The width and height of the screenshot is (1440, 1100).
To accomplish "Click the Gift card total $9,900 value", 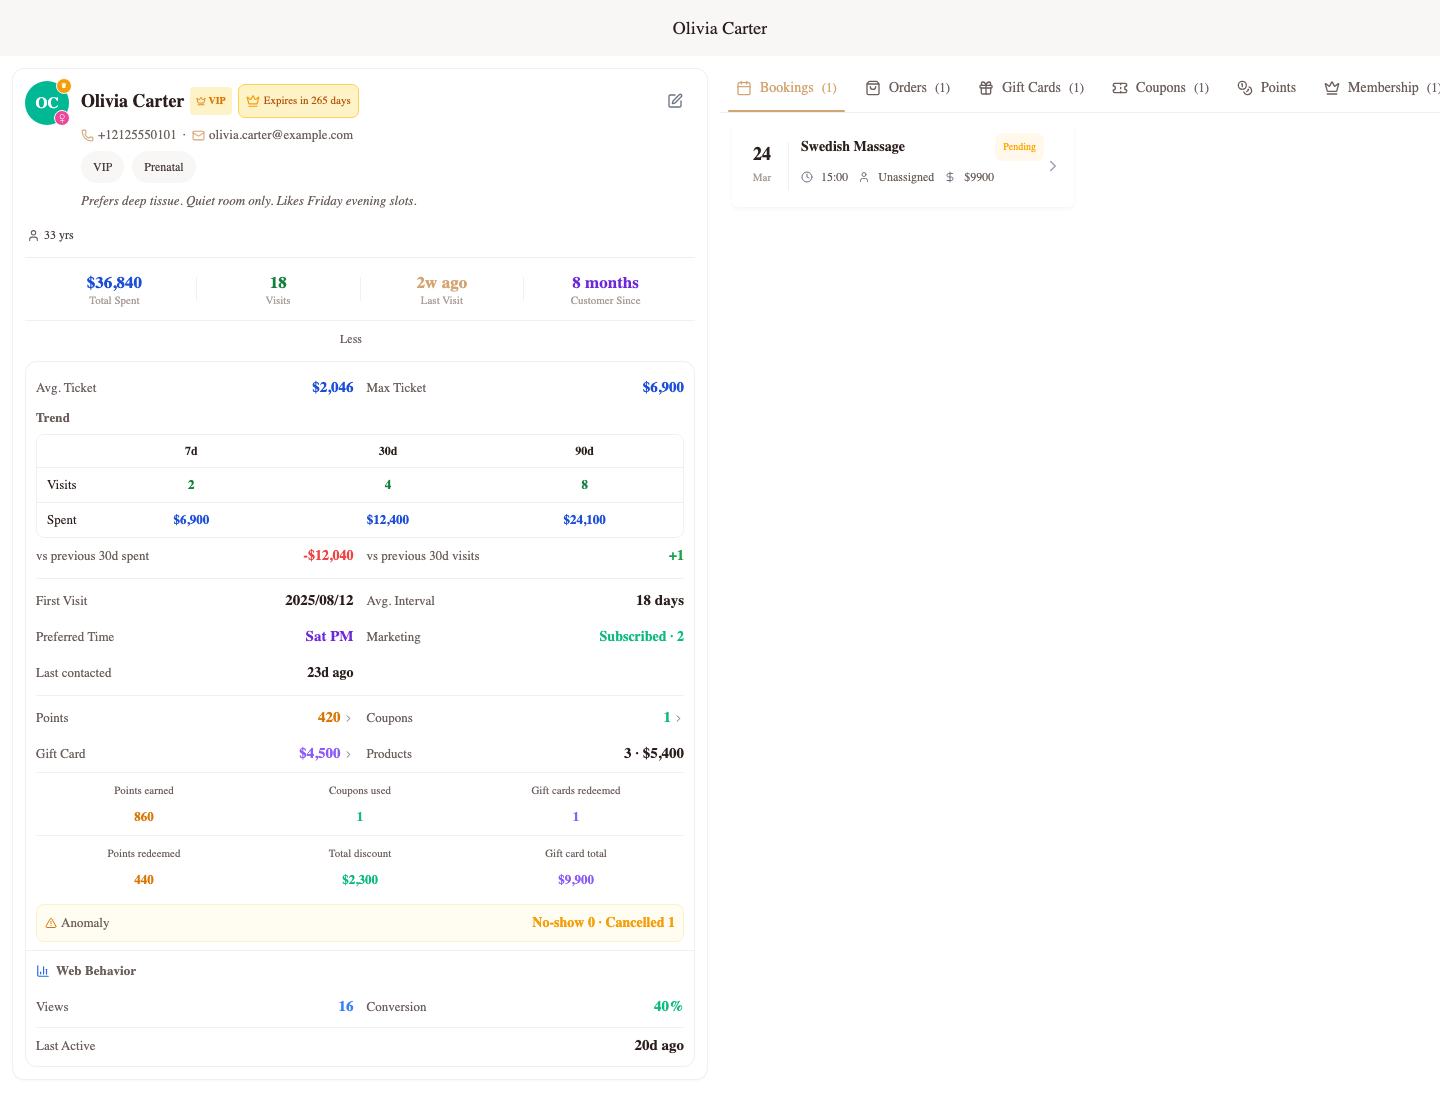I will click(x=576, y=880).
